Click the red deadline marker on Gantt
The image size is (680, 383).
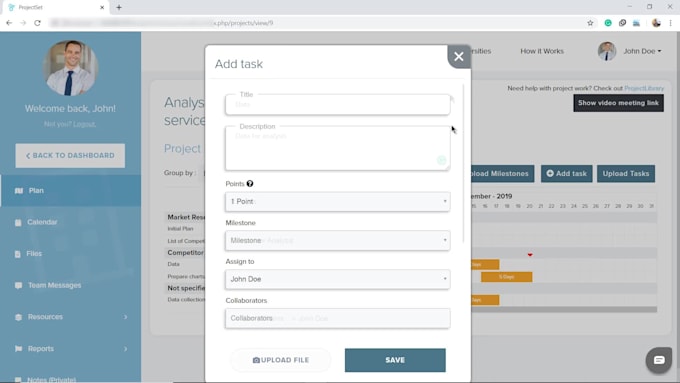click(530, 255)
